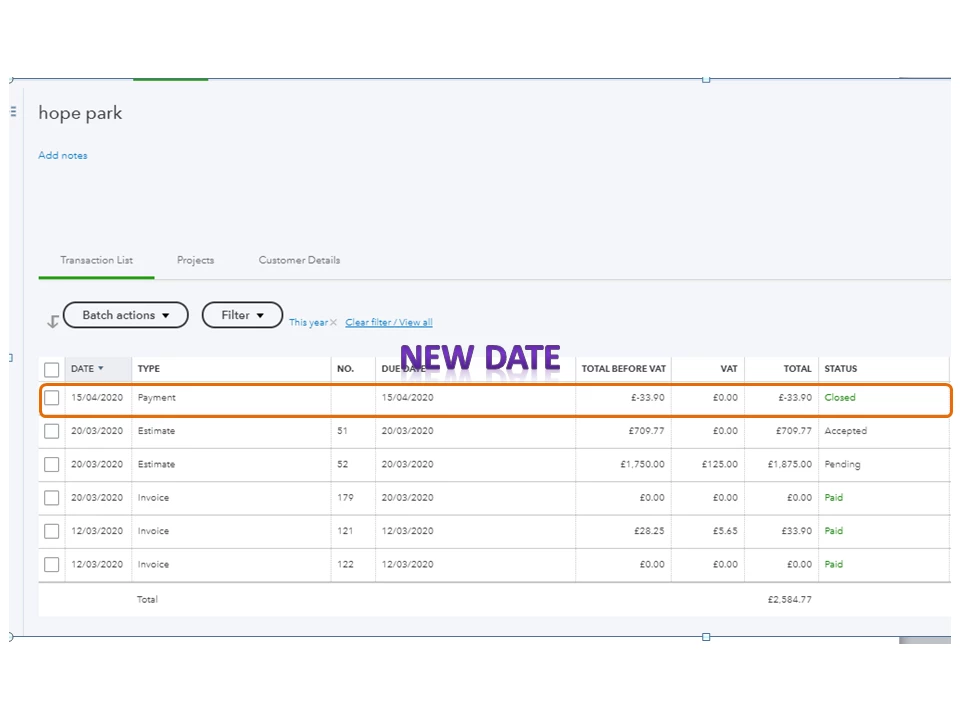Select the Transaction List tab
Screen dimensions: 960x720
96,260
